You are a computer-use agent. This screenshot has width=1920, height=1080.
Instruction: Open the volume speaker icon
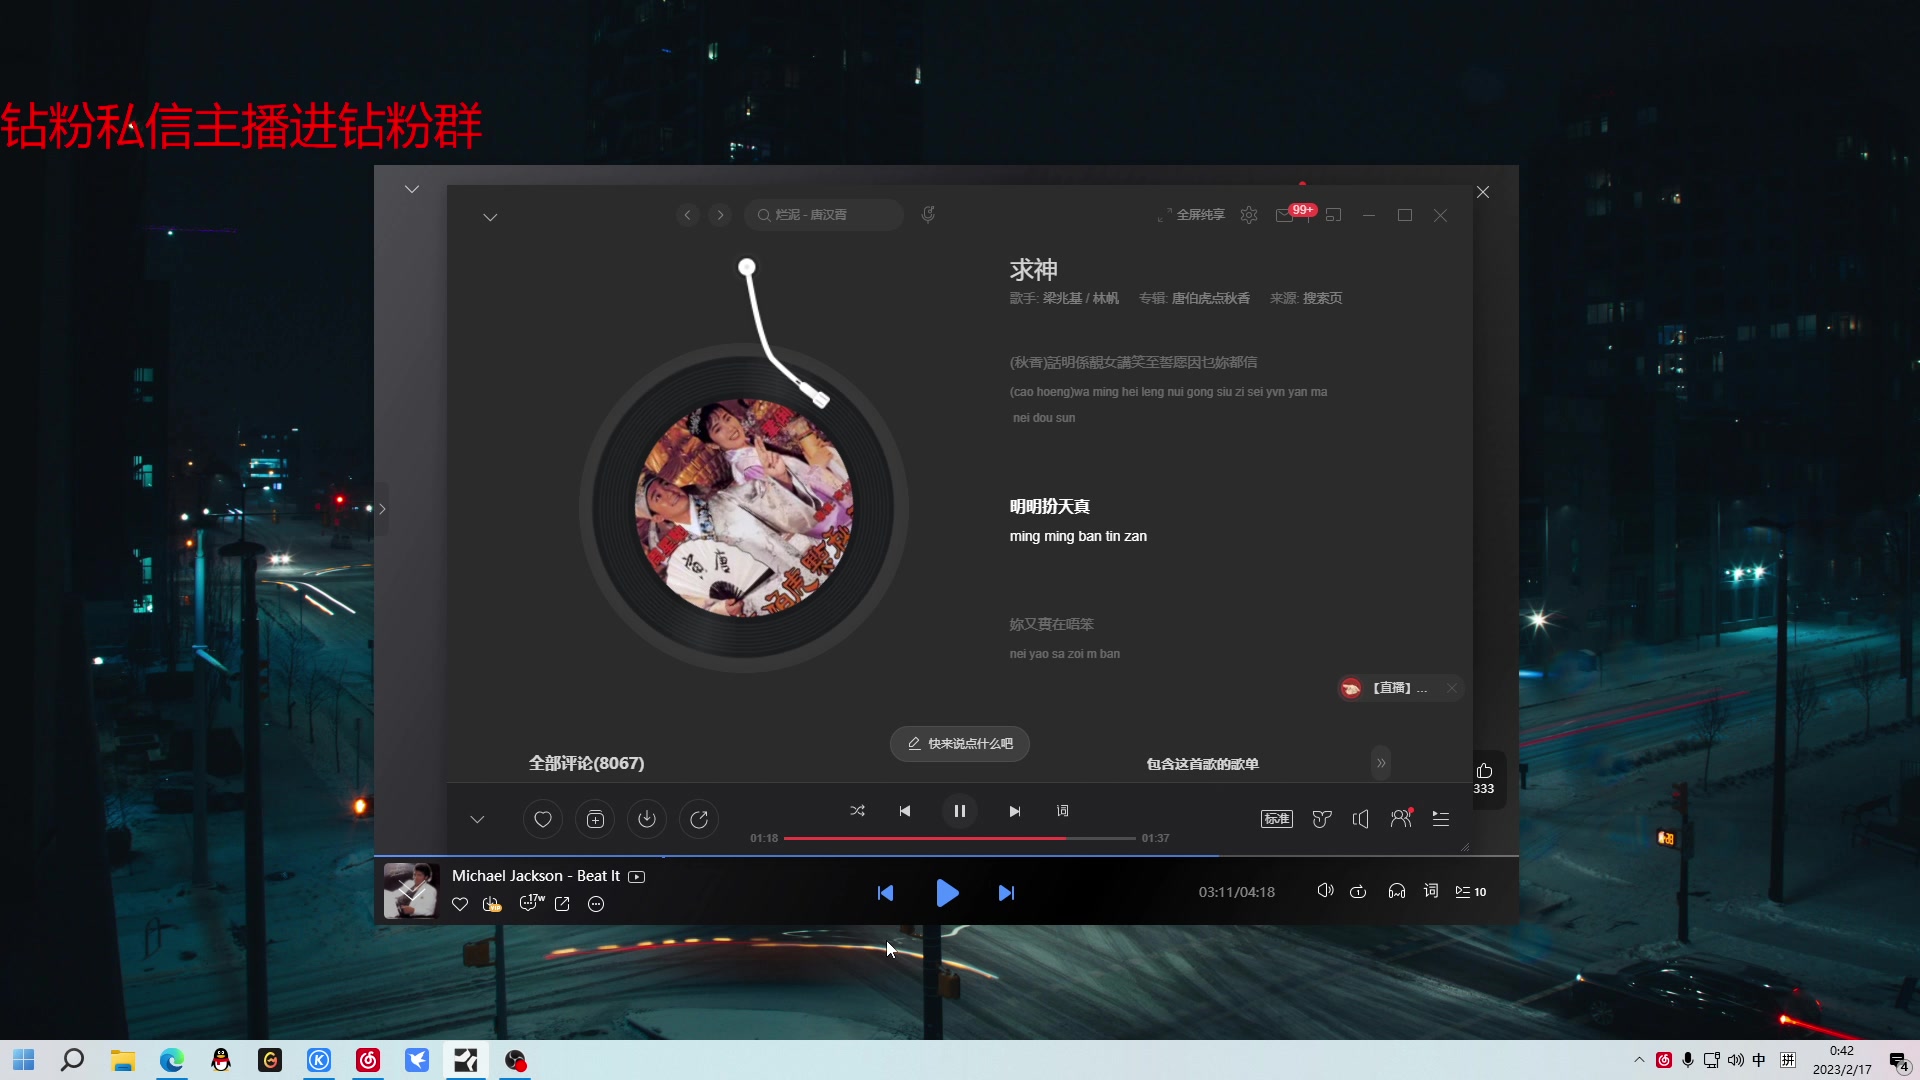click(x=1361, y=818)
